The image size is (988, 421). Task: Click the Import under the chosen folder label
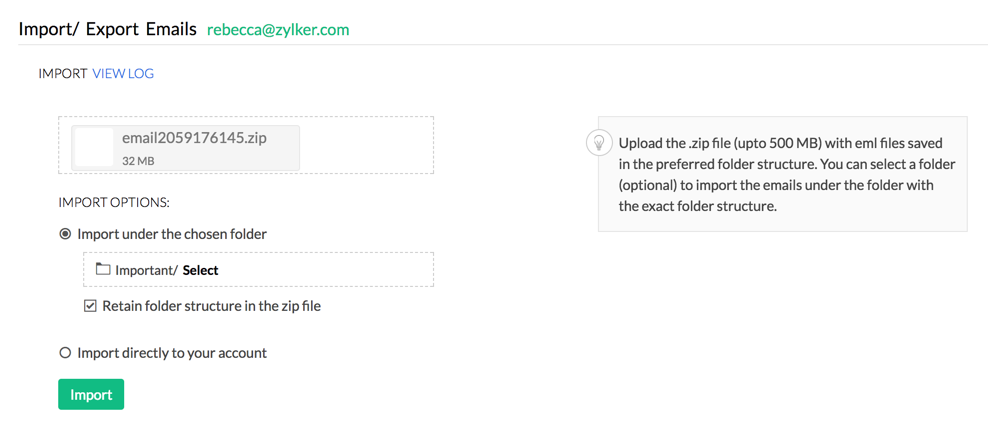(172, 234)
